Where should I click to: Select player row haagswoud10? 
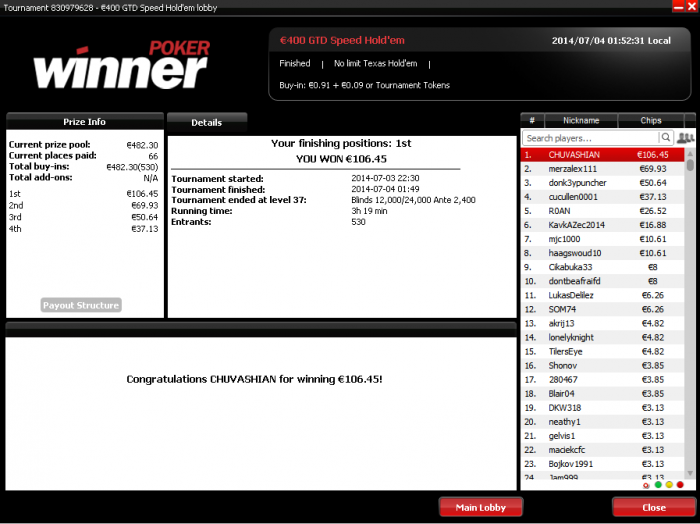(x=603, y=253)
